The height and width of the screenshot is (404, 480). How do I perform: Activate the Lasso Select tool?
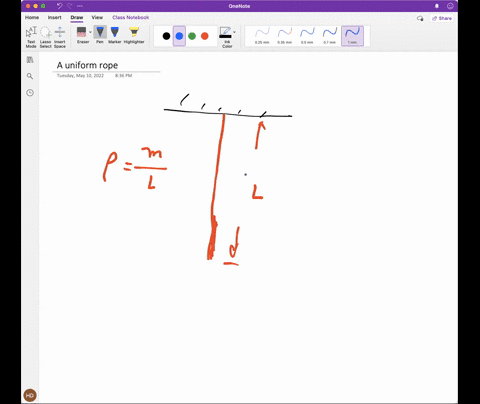click(45, 37)
